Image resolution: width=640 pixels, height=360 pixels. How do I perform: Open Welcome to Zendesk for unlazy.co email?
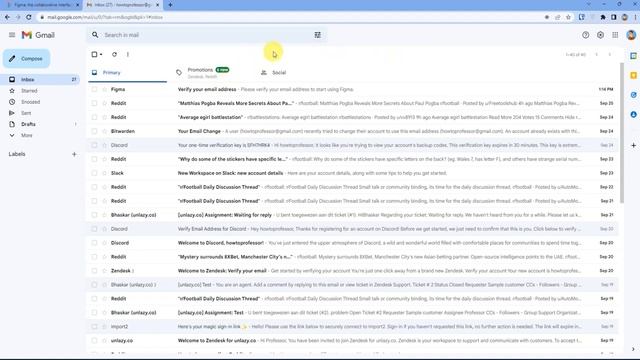pos(353,340)
